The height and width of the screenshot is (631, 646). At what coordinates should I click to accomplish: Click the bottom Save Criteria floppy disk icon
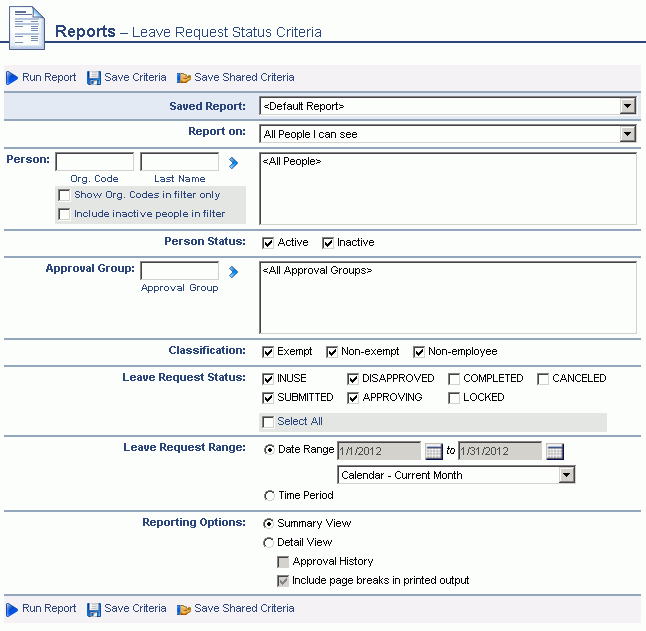coord(94,609)
